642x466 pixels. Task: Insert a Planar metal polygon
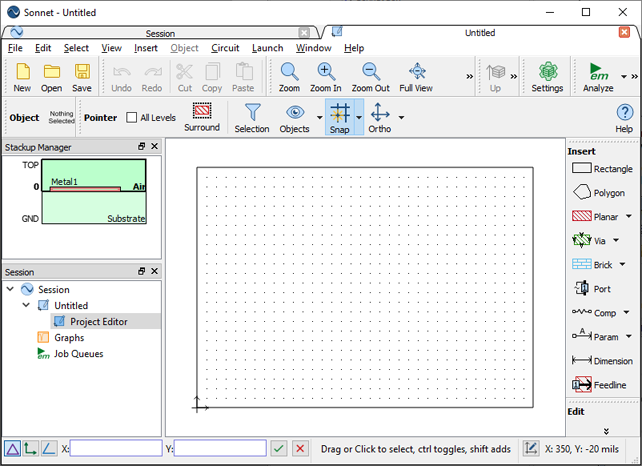(x=595, y=216)
